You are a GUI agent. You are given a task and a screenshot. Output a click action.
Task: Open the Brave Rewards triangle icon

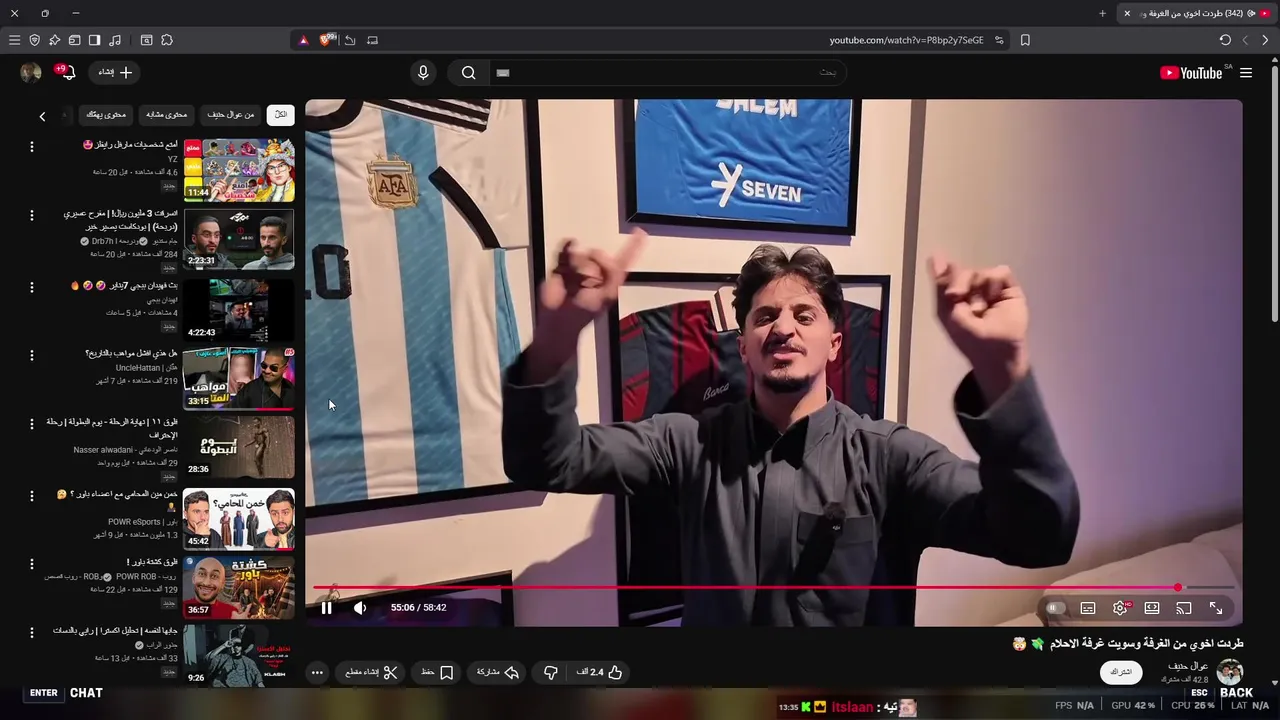[304, 40]
